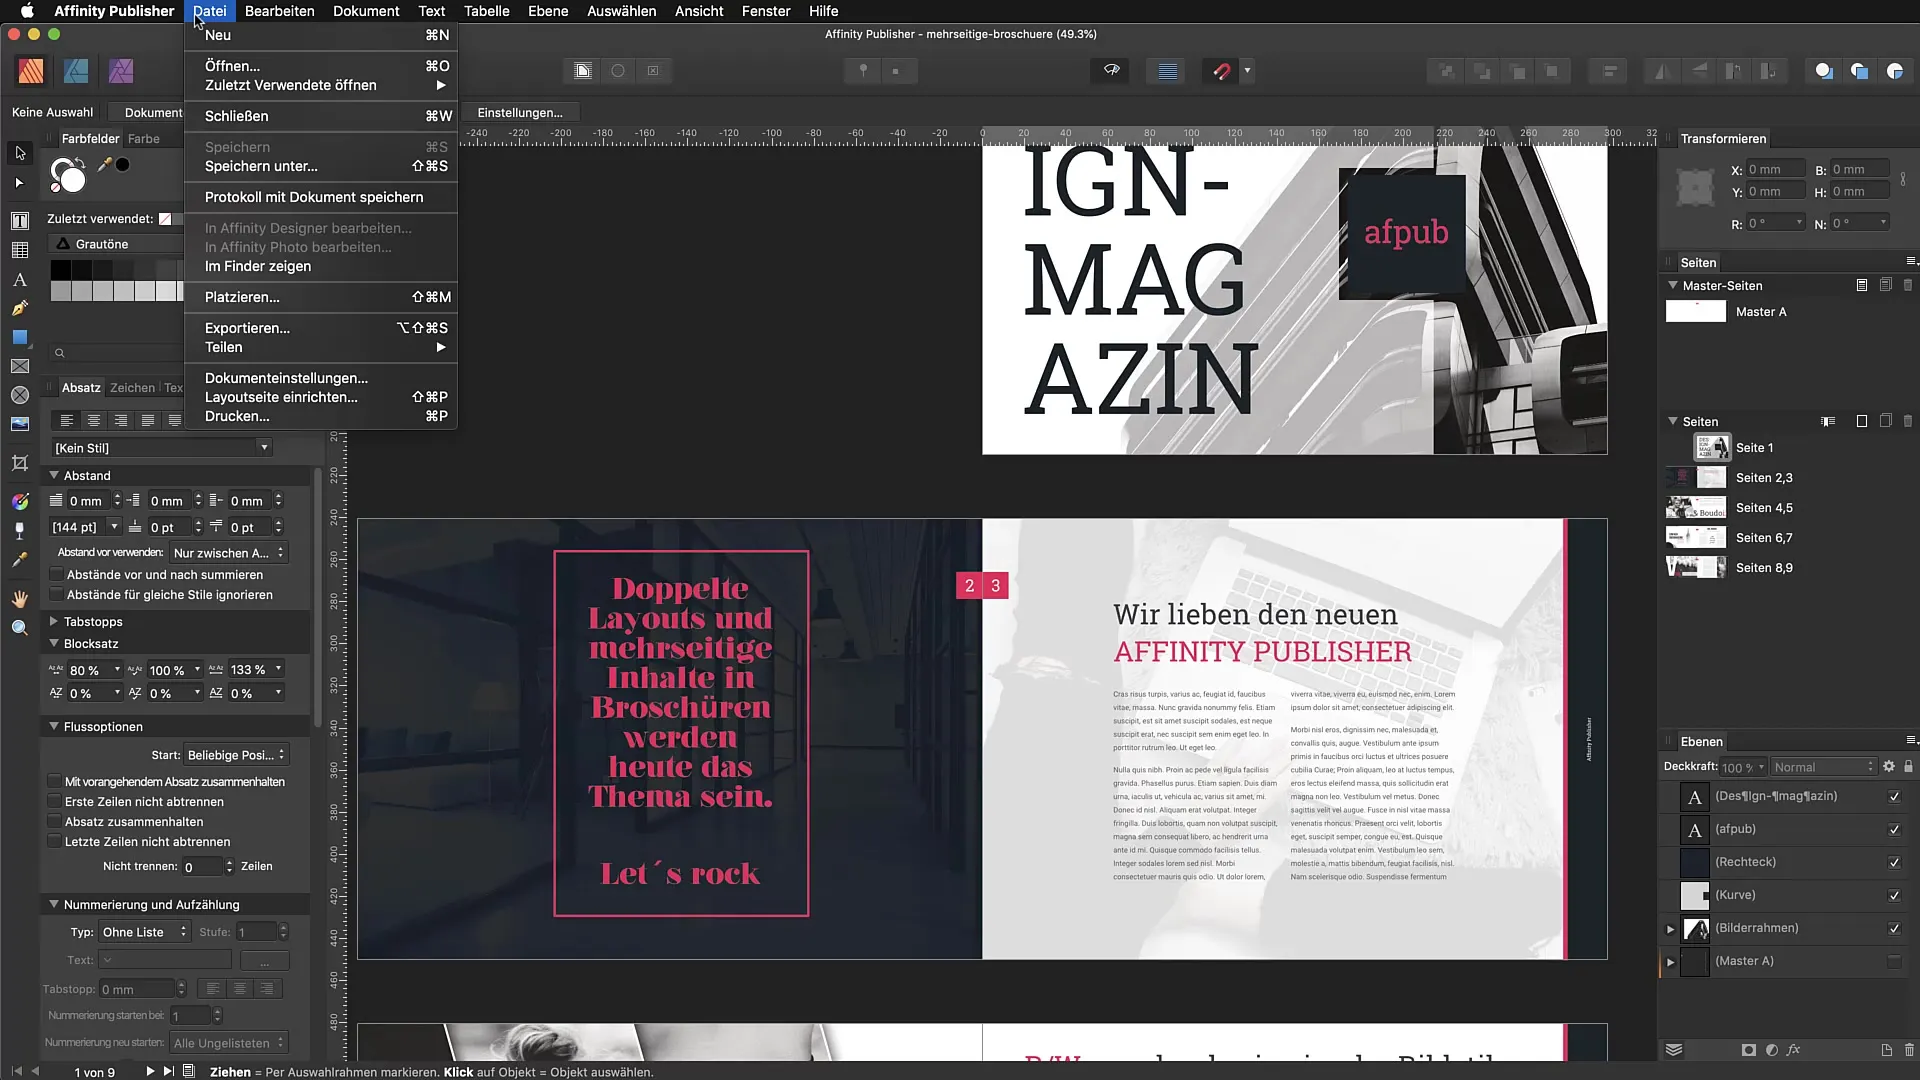Expand the (Bilderrahmen) layer group
1920x1080 pixels.
(x=1670, y=929)
